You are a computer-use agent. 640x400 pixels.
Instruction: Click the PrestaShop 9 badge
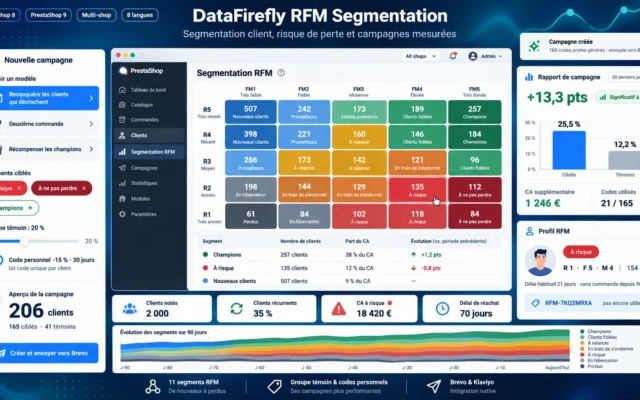[48, 15]
